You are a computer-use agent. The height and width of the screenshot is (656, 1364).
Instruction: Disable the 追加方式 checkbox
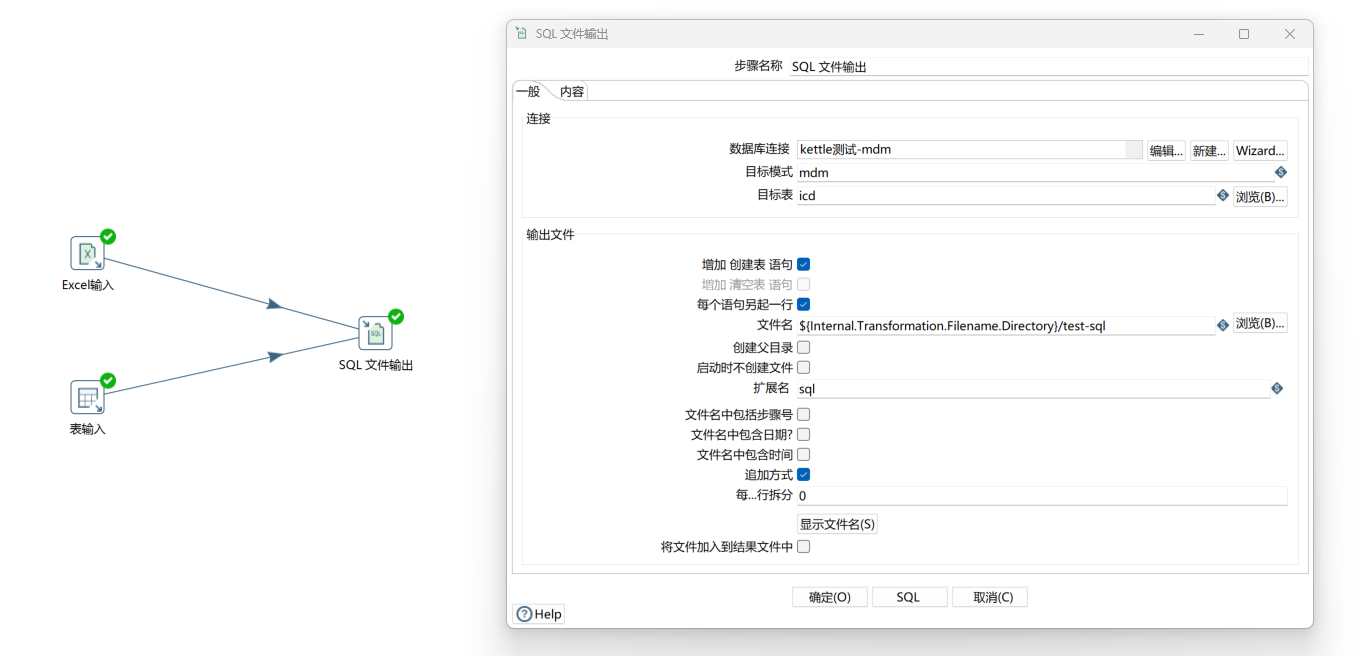(x=804, y=474)
